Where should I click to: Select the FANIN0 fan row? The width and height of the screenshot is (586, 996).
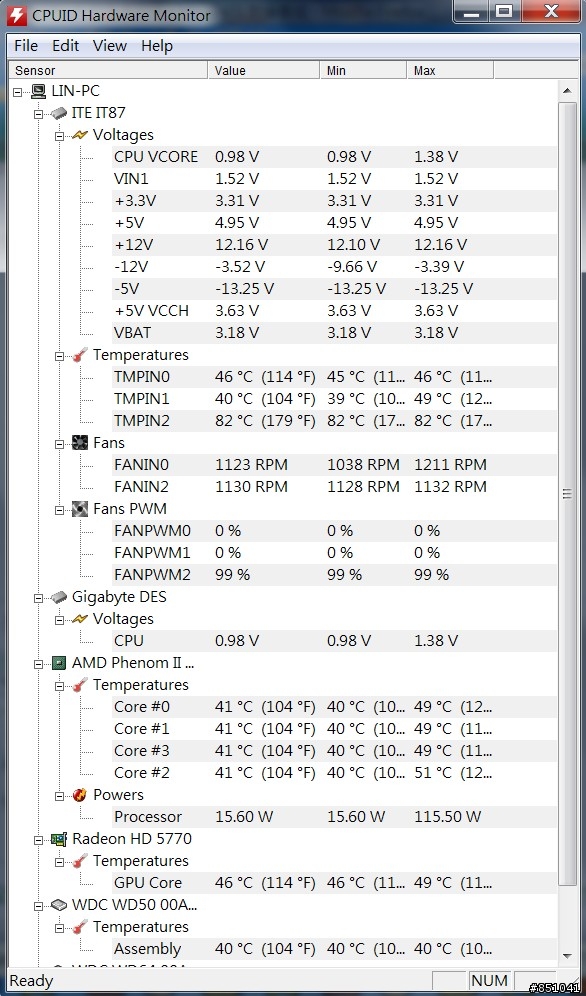pyautogui.click(x=335, y=465)
